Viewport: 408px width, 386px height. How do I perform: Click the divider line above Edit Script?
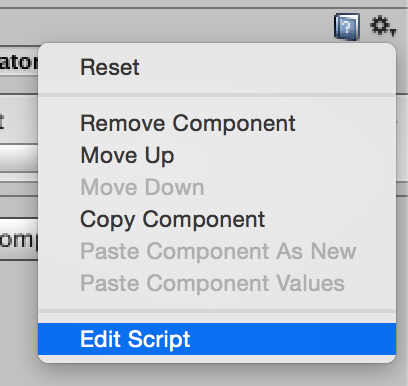point(217,311)
